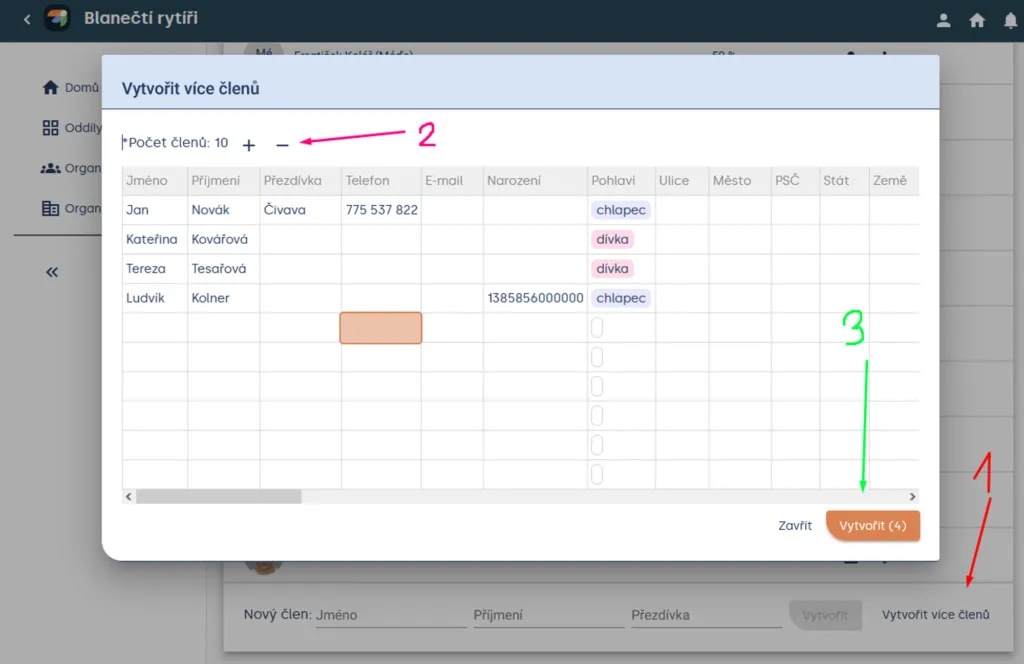Focus the Jméno field for new member
1024x664 pixels.
[x=391, y=615]
